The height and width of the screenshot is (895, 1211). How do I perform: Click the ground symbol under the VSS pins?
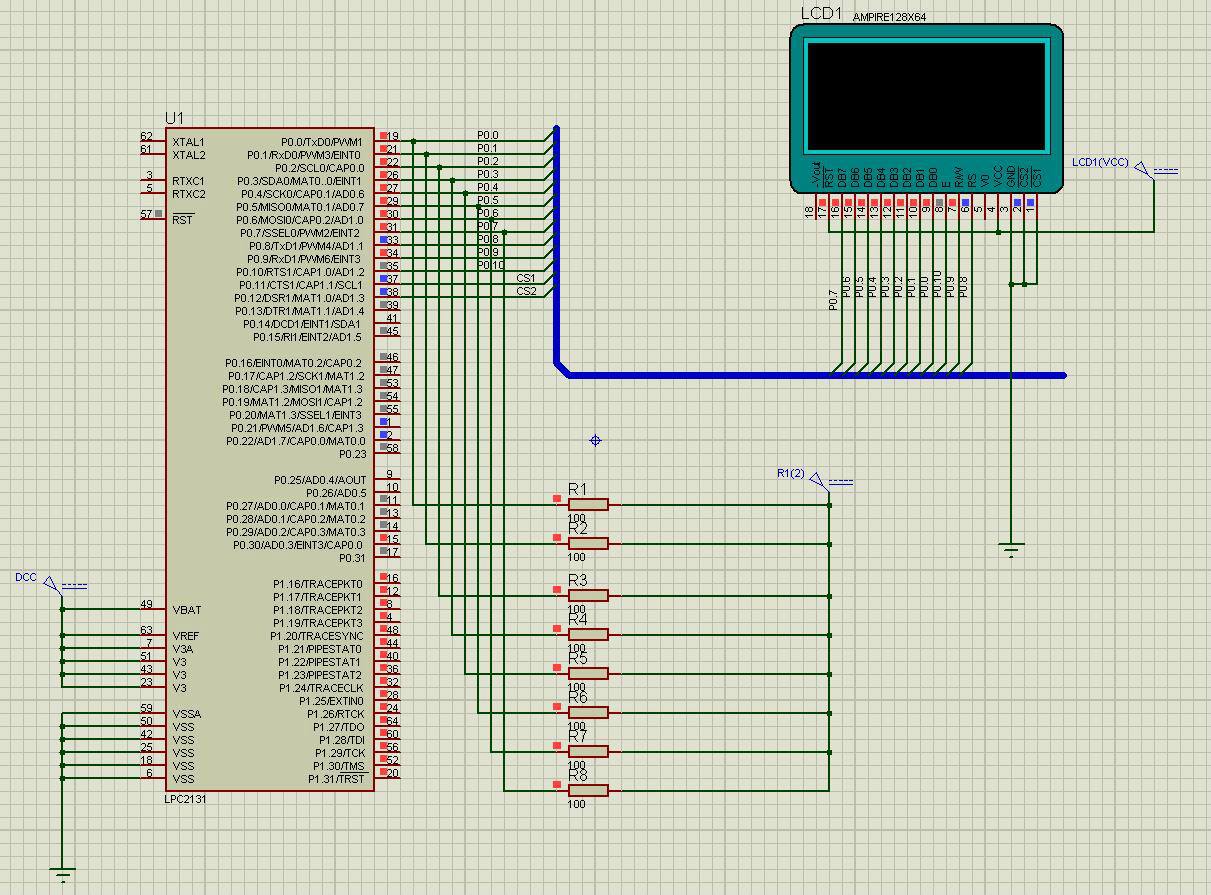coord(62,875)
